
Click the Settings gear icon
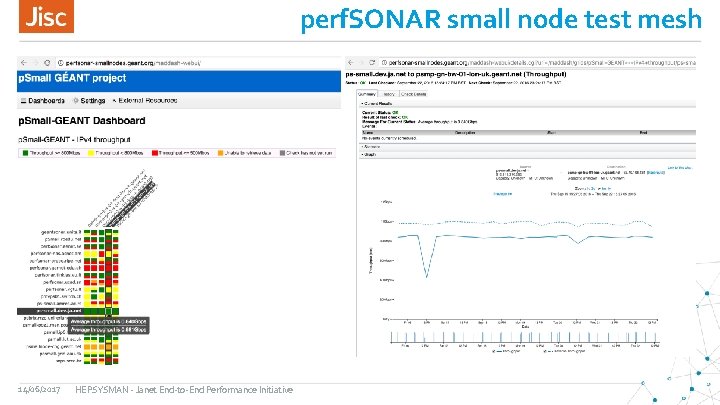click(76, 101)
